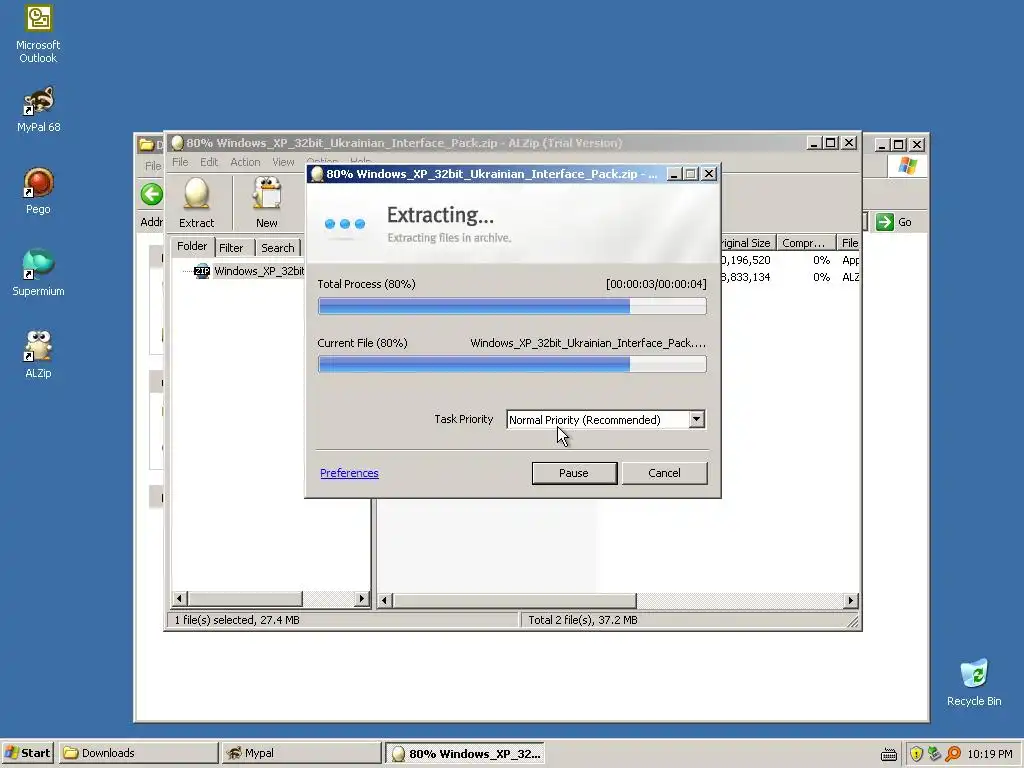Viewport: 1024px width, 768px height.
Task: Open Pego desktop shortcut
Action: point(38,191)
